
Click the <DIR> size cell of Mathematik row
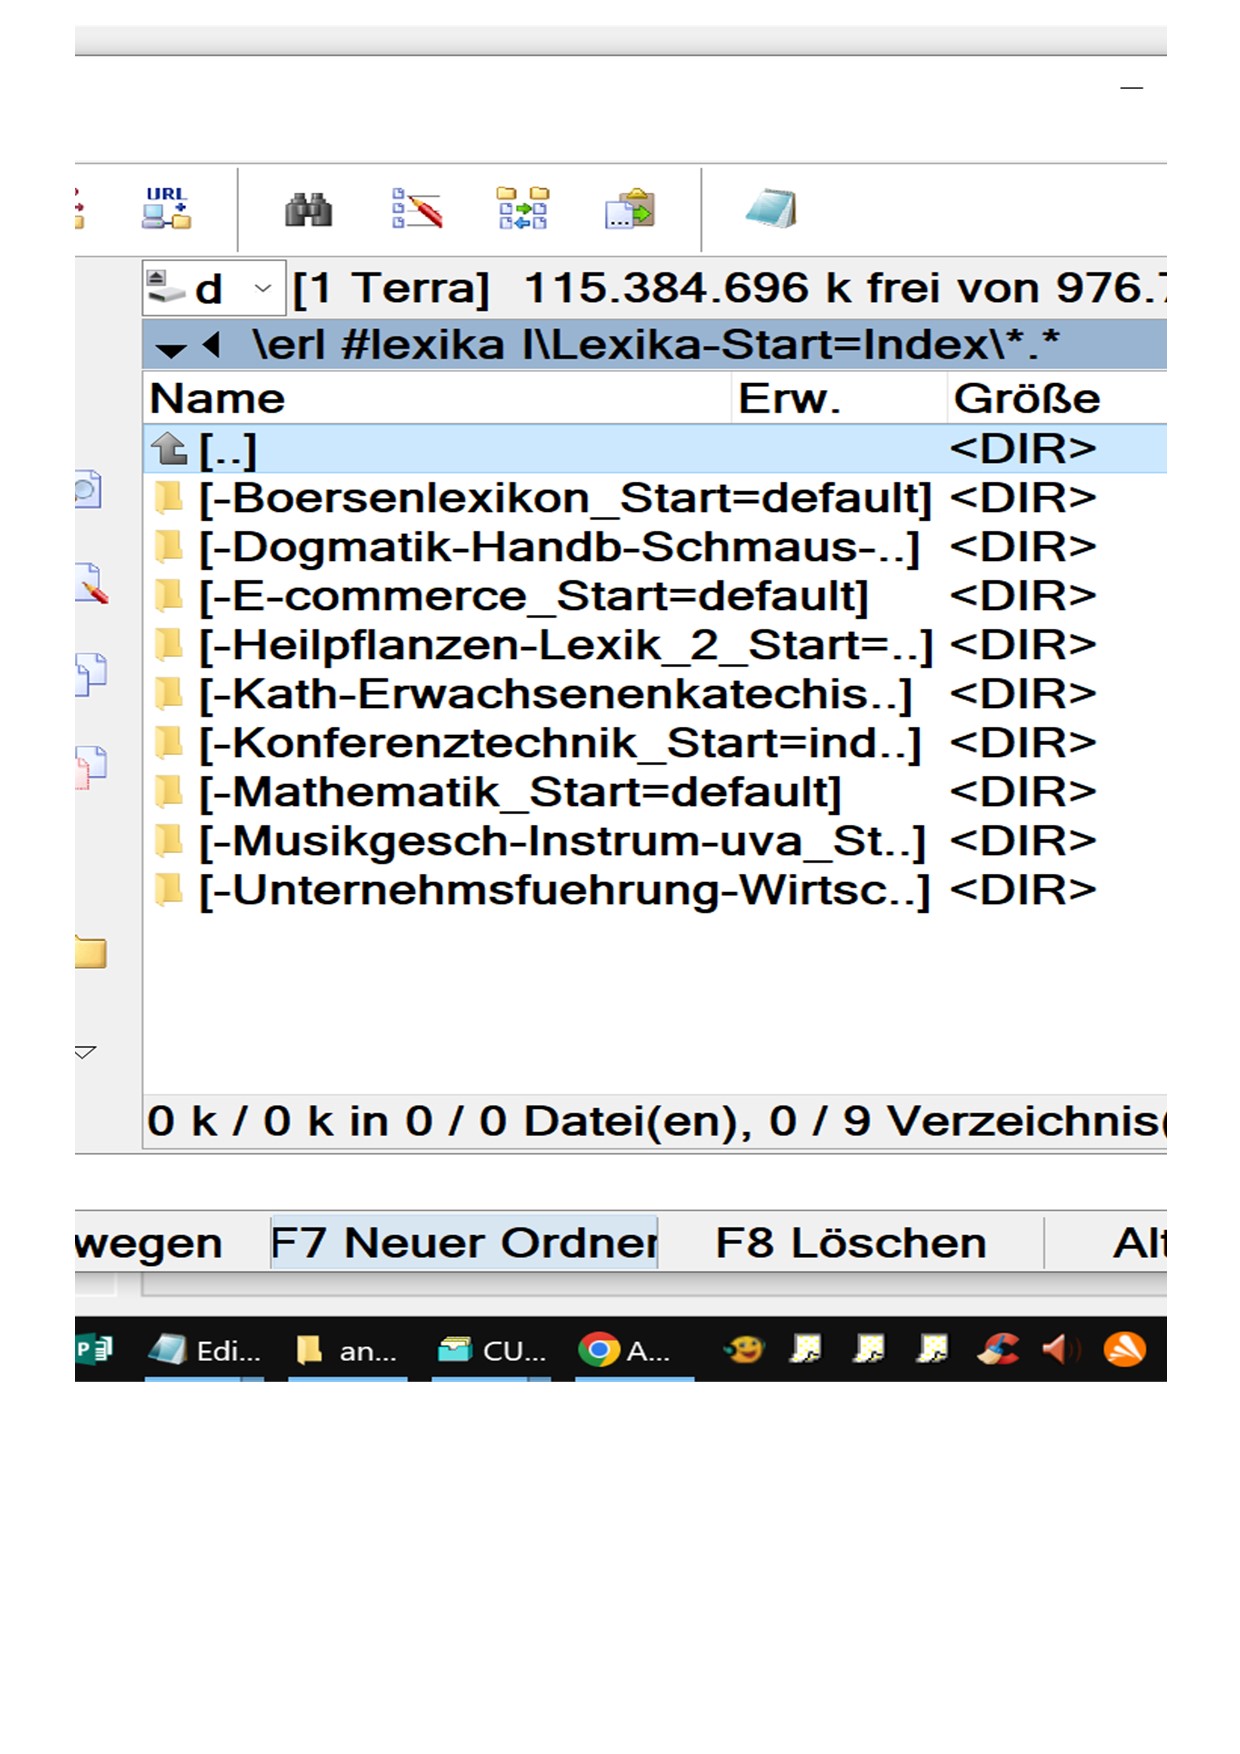pyautogui.click(x=1022, y=792)
